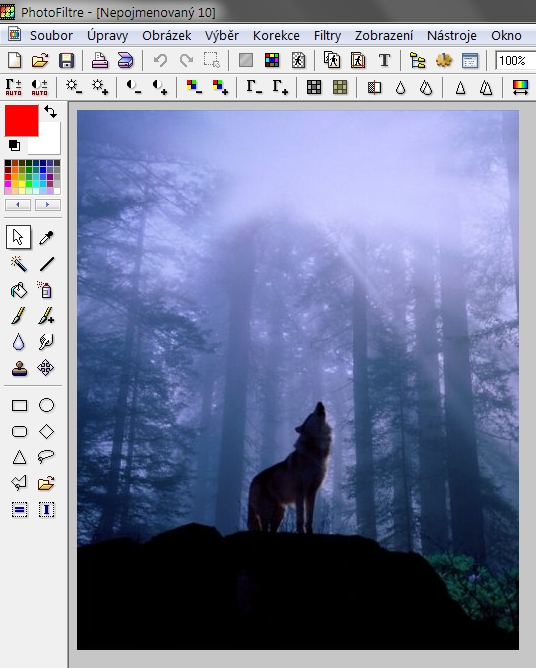Click the red foreground color swatch
The height and width of the screenshot is (668, 536).
point(22,121)
